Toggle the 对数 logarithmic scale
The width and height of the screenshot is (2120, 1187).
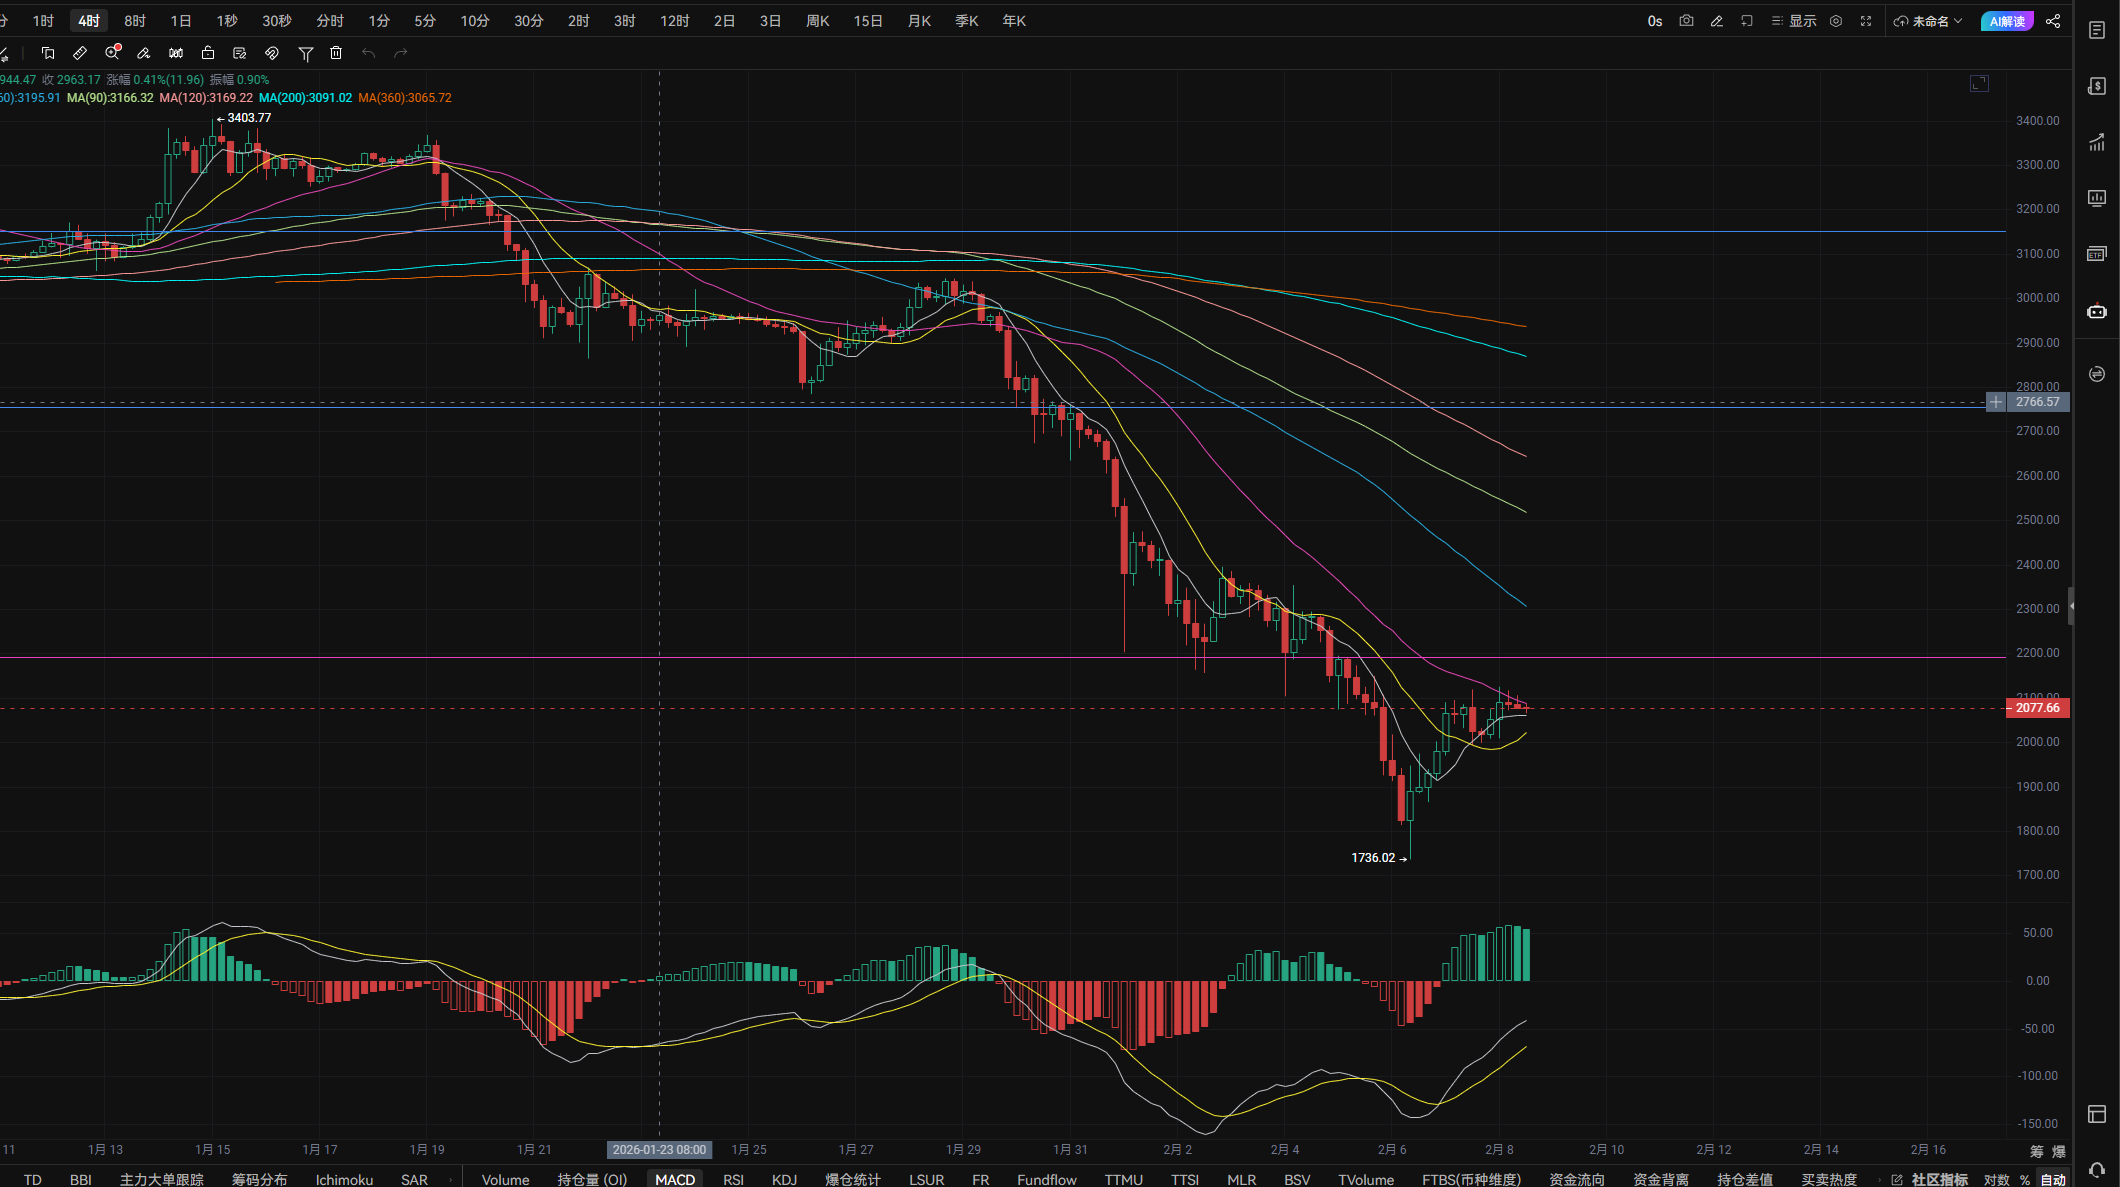[1996, 1179]
